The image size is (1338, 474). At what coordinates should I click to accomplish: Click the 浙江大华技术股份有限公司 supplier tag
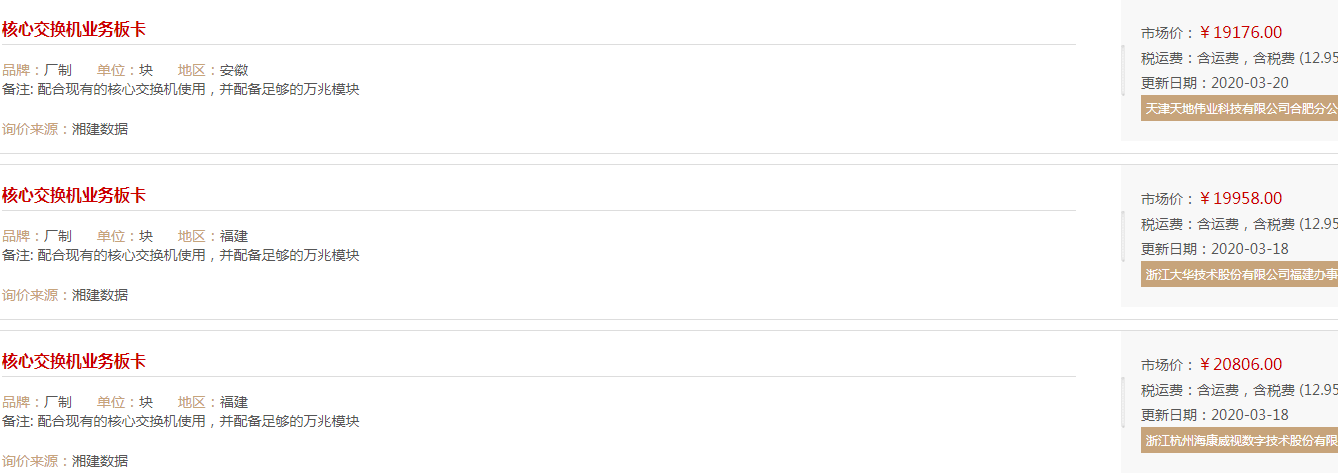pos(1239,274)
